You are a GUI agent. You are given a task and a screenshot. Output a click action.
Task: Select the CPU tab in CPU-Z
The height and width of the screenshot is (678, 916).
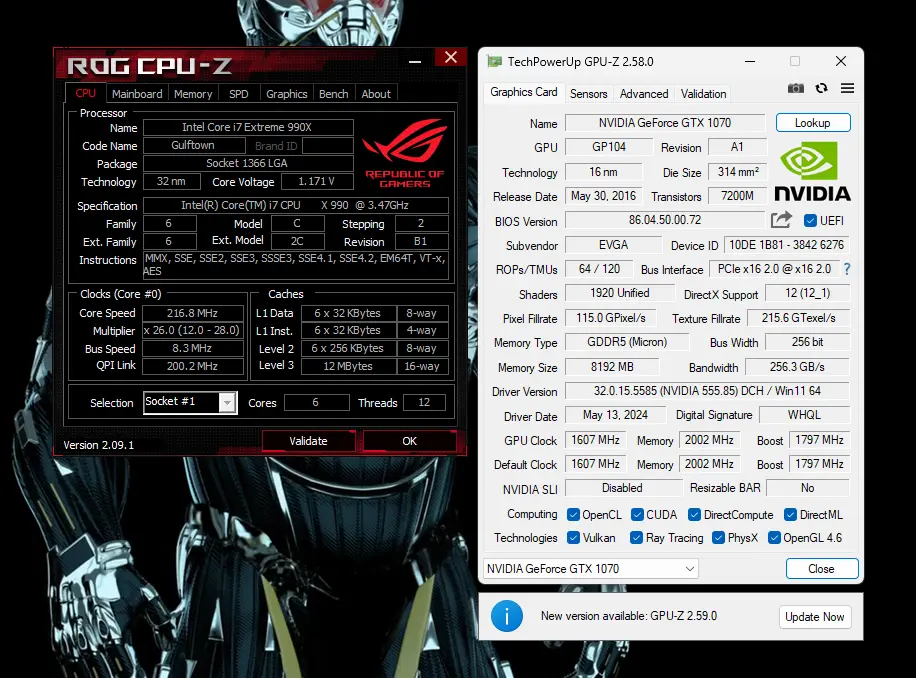[85, 93]
